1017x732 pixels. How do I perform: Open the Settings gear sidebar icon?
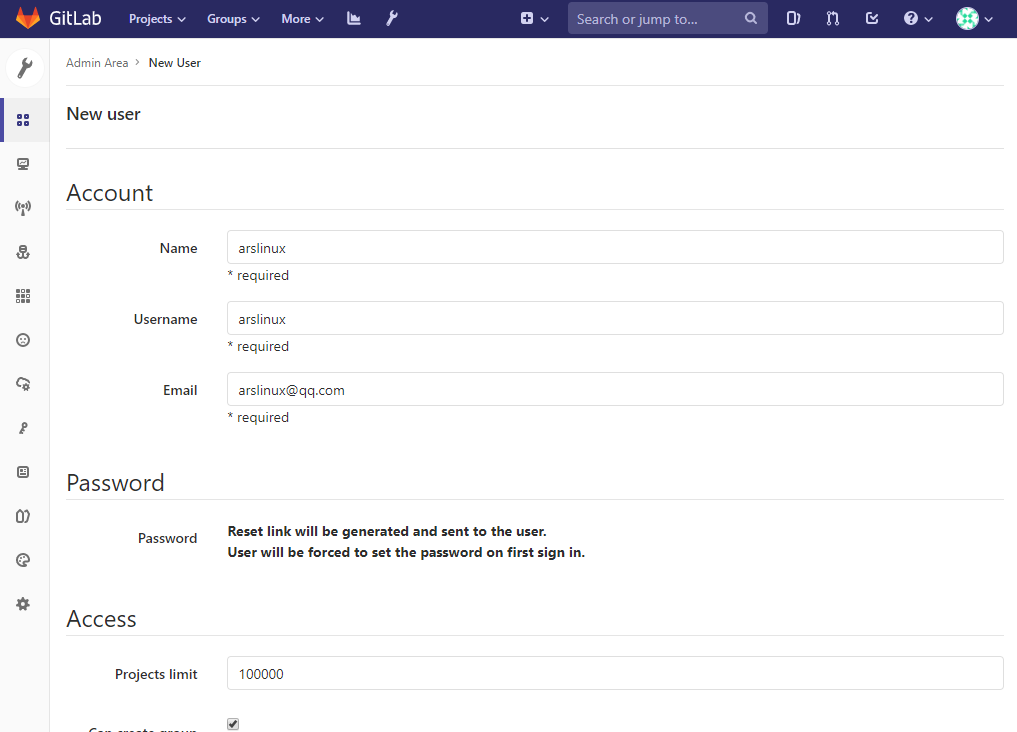pyautogui.click(x=23, y=604)
